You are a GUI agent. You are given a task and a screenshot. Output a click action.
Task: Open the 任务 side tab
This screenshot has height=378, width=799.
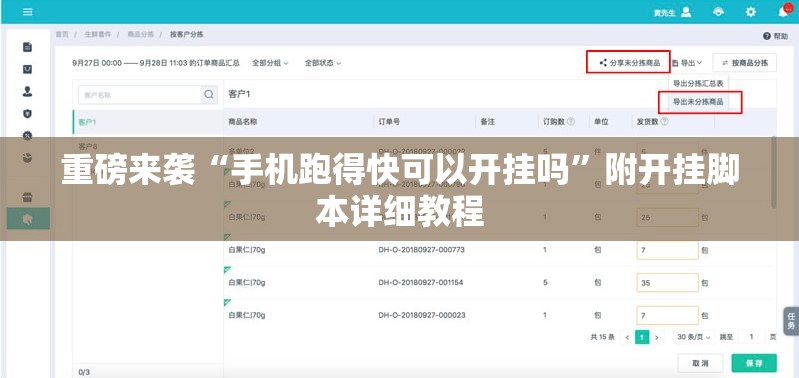pyautogui.click(x=791, y=320)
